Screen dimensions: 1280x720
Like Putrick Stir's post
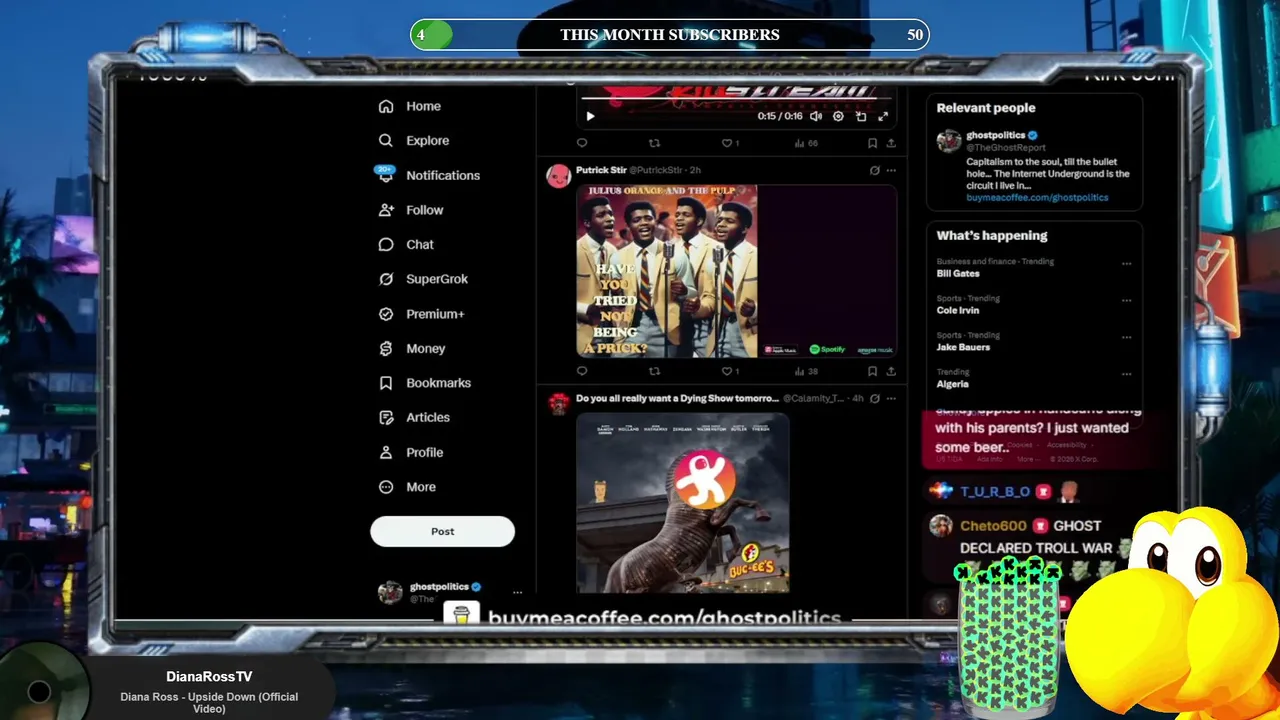(727, 371)
